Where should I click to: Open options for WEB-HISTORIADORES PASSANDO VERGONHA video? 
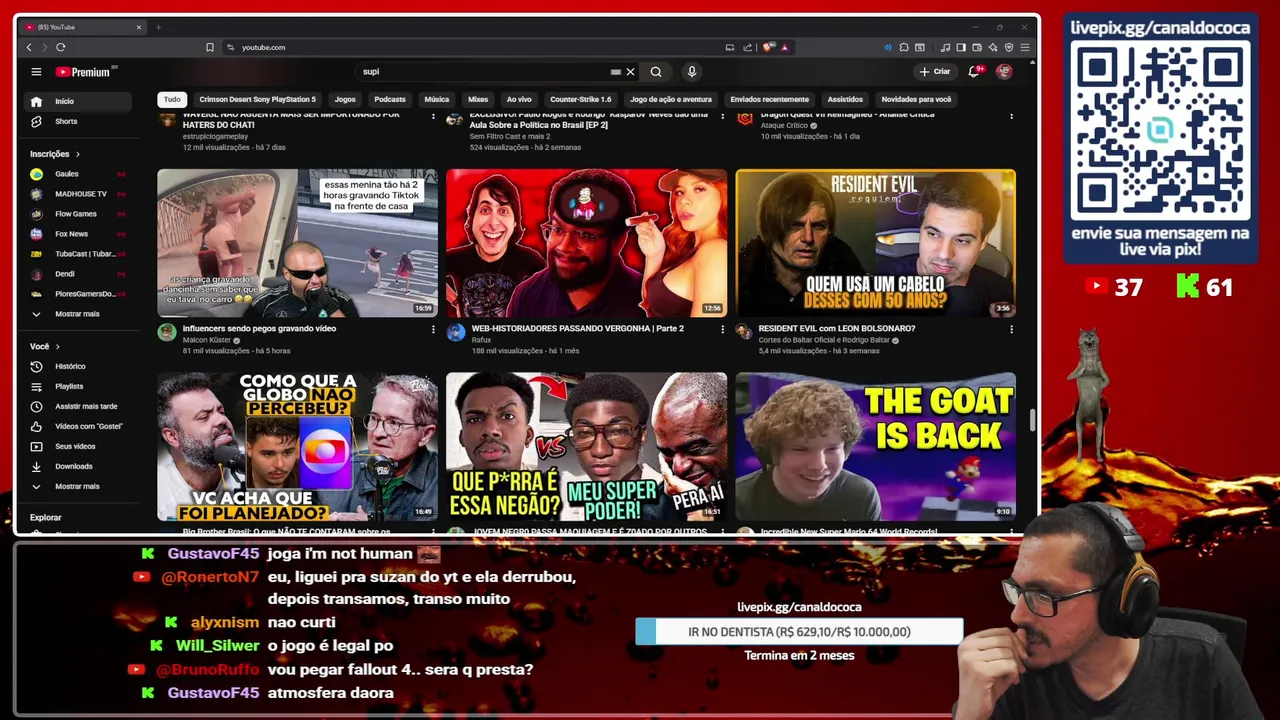tap(722, 329)
